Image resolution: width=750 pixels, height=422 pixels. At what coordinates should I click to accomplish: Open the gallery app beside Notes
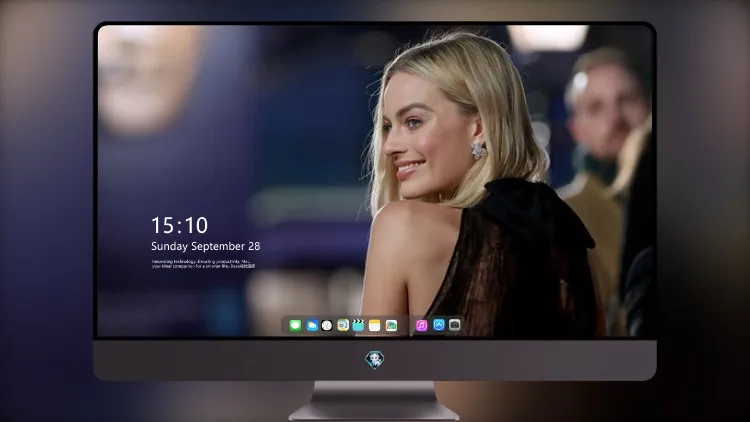coord(391,325)
